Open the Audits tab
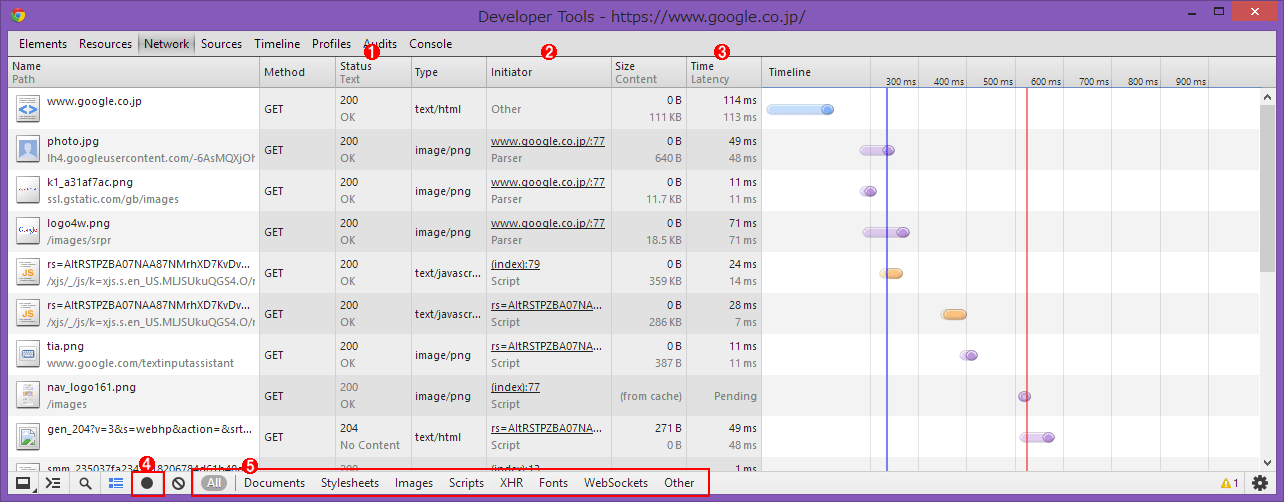Image resolution: width=1284 pixels, height=502 pixels. [380, 44]
